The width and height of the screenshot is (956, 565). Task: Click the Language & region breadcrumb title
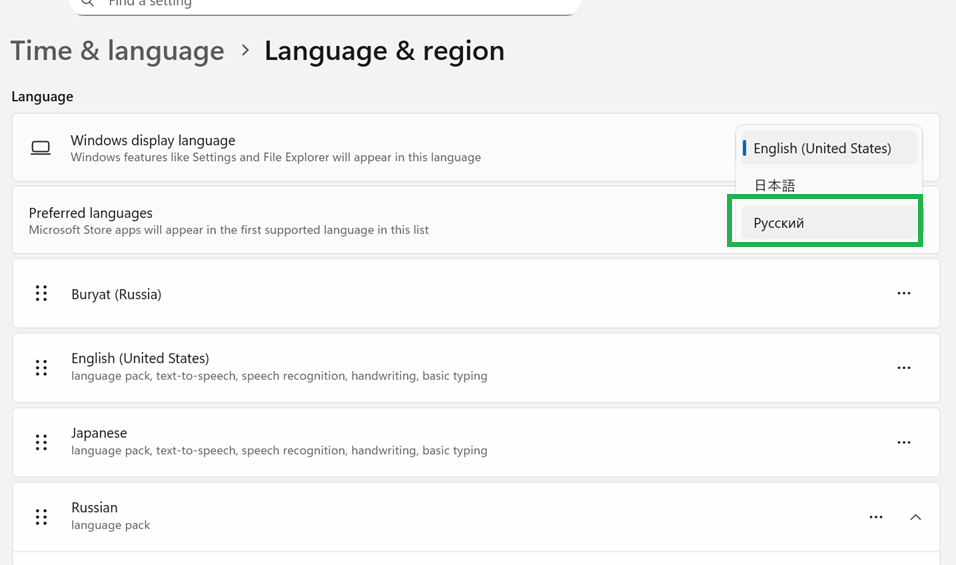(x=384, y=51)
